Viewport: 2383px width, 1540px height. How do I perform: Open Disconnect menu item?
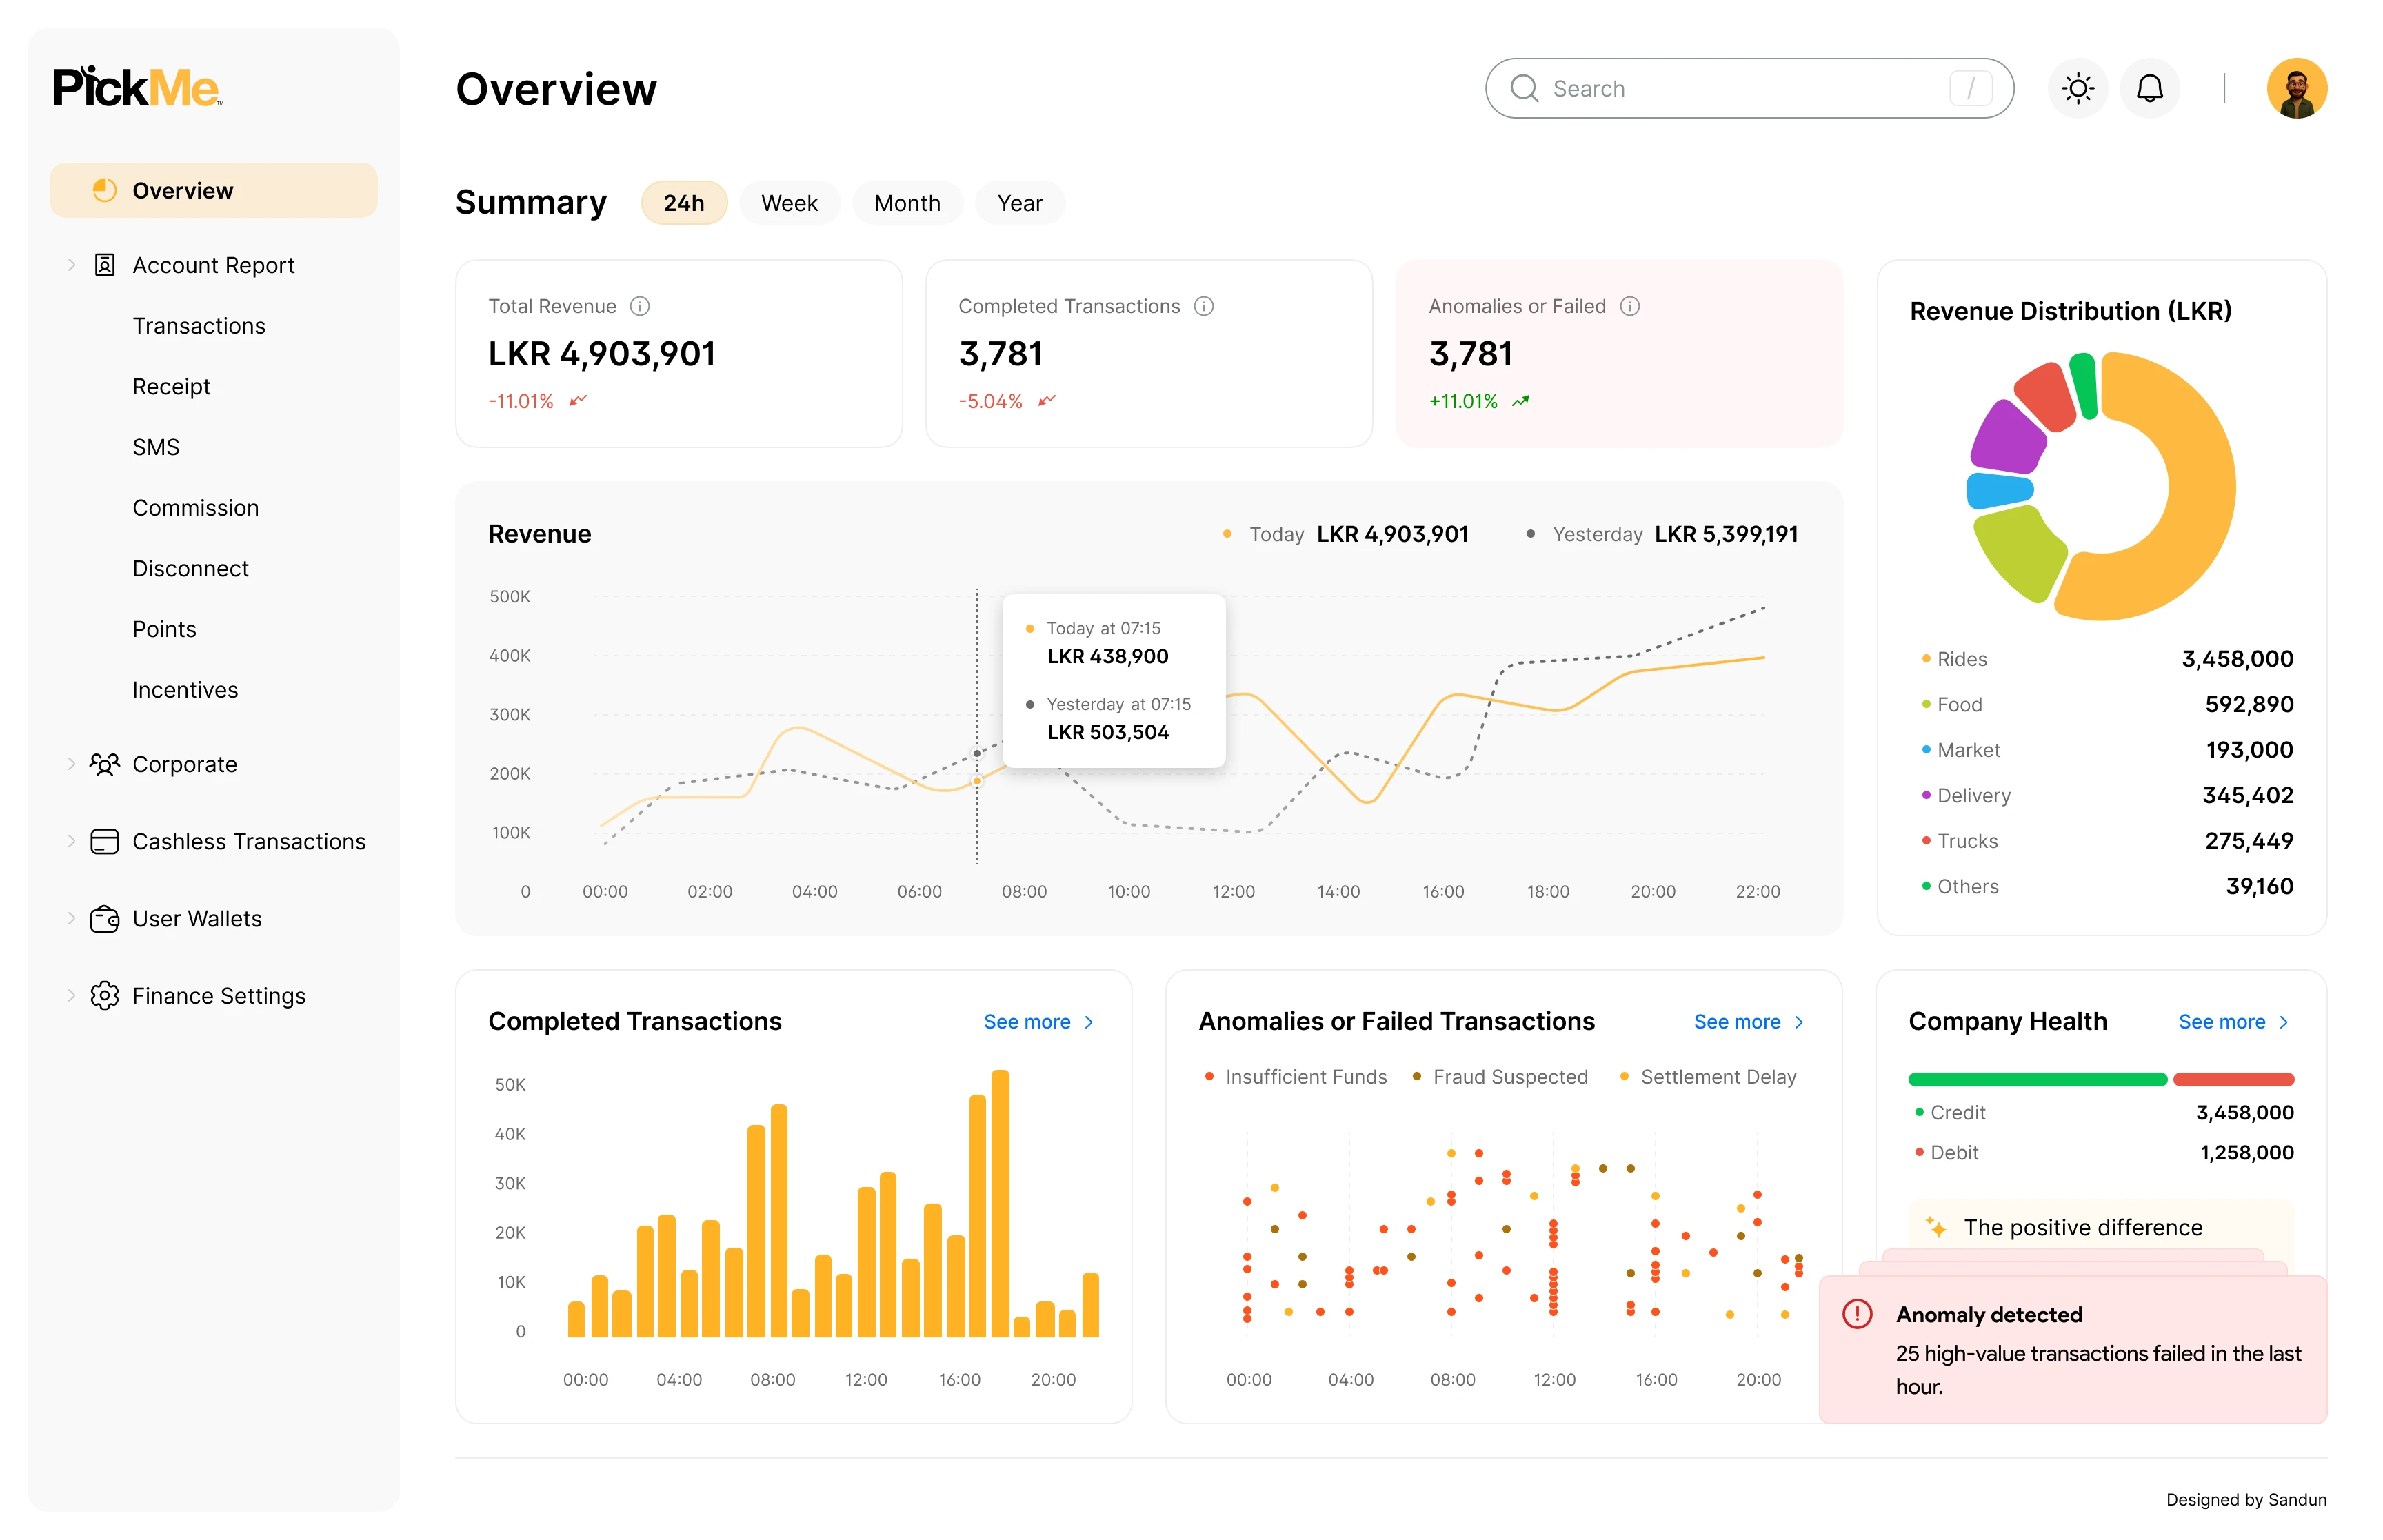(x=190, y=569)
